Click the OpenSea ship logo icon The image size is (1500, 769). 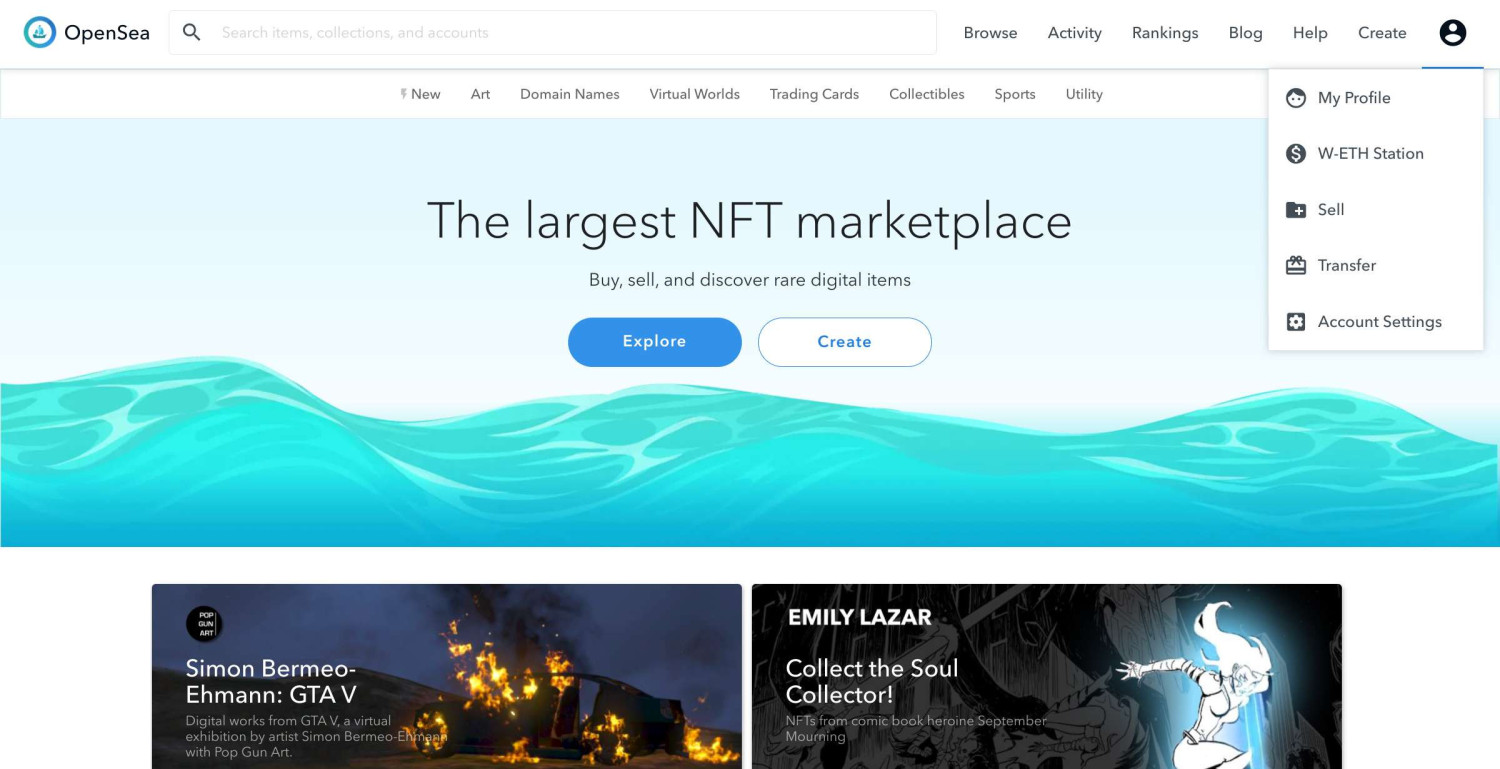pyautogui.click(x=40, y=33)
